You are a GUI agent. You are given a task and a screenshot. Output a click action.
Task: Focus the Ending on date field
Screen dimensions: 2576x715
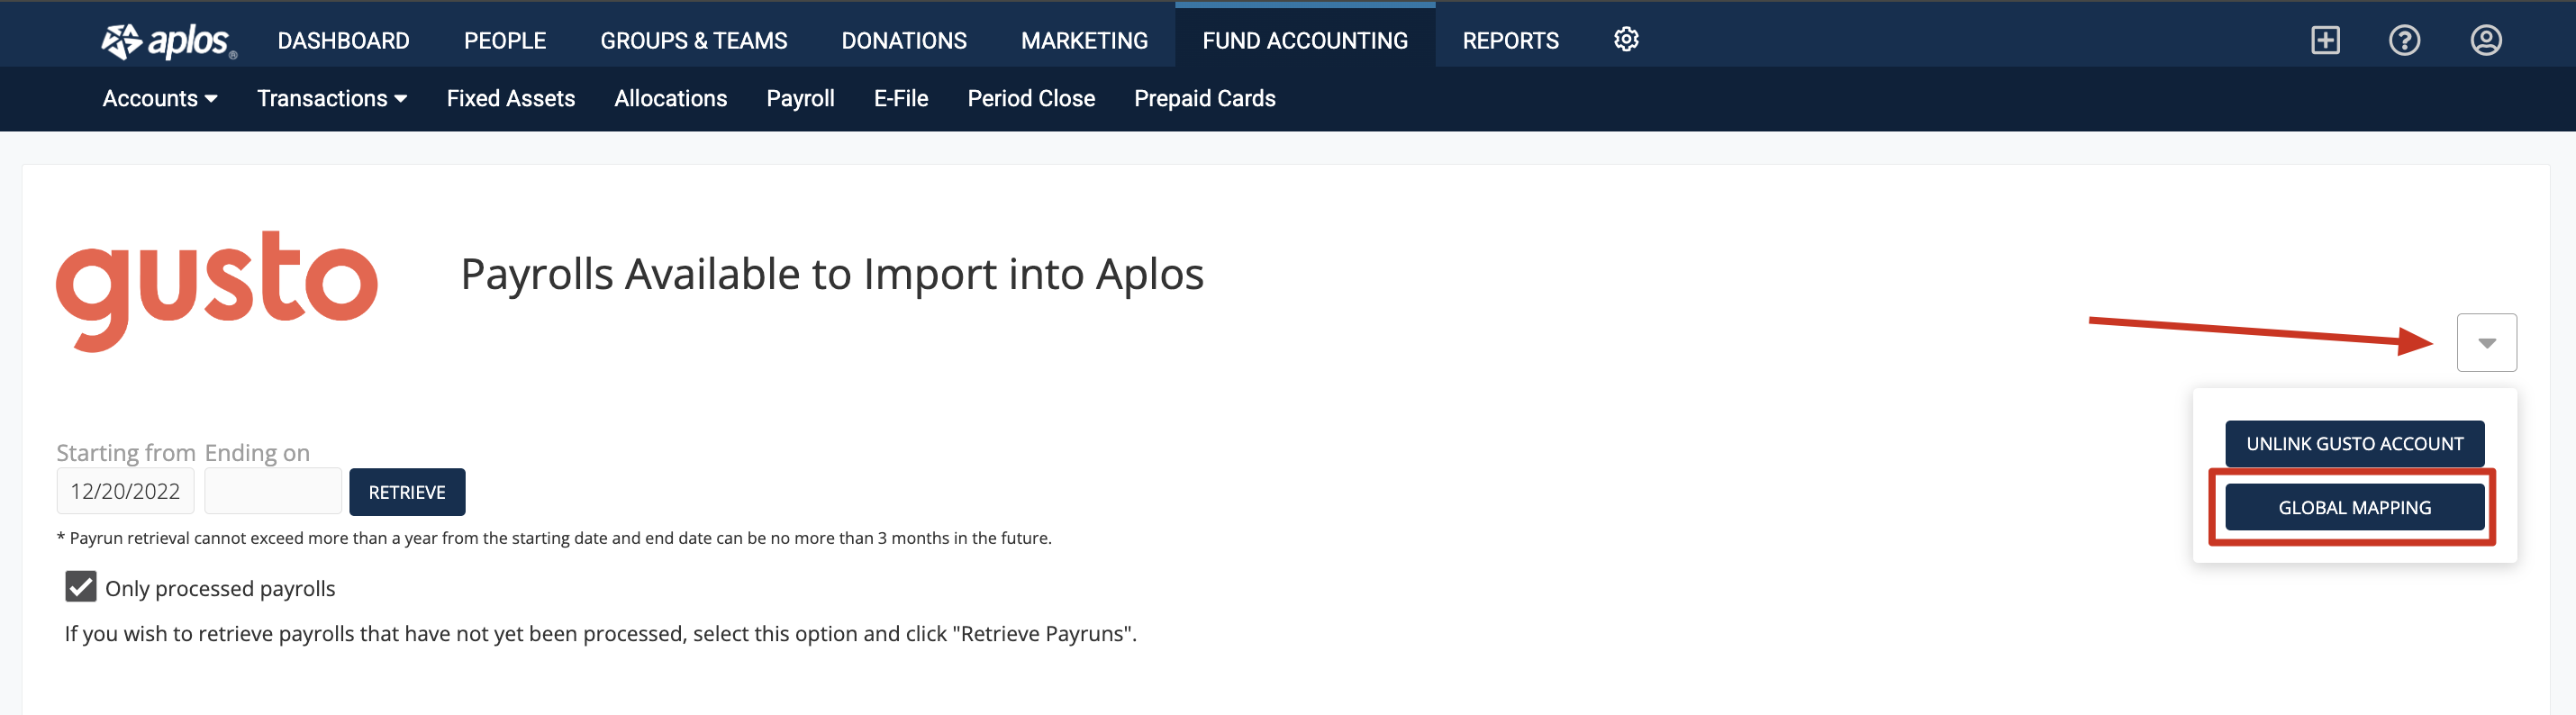point(272,491)
